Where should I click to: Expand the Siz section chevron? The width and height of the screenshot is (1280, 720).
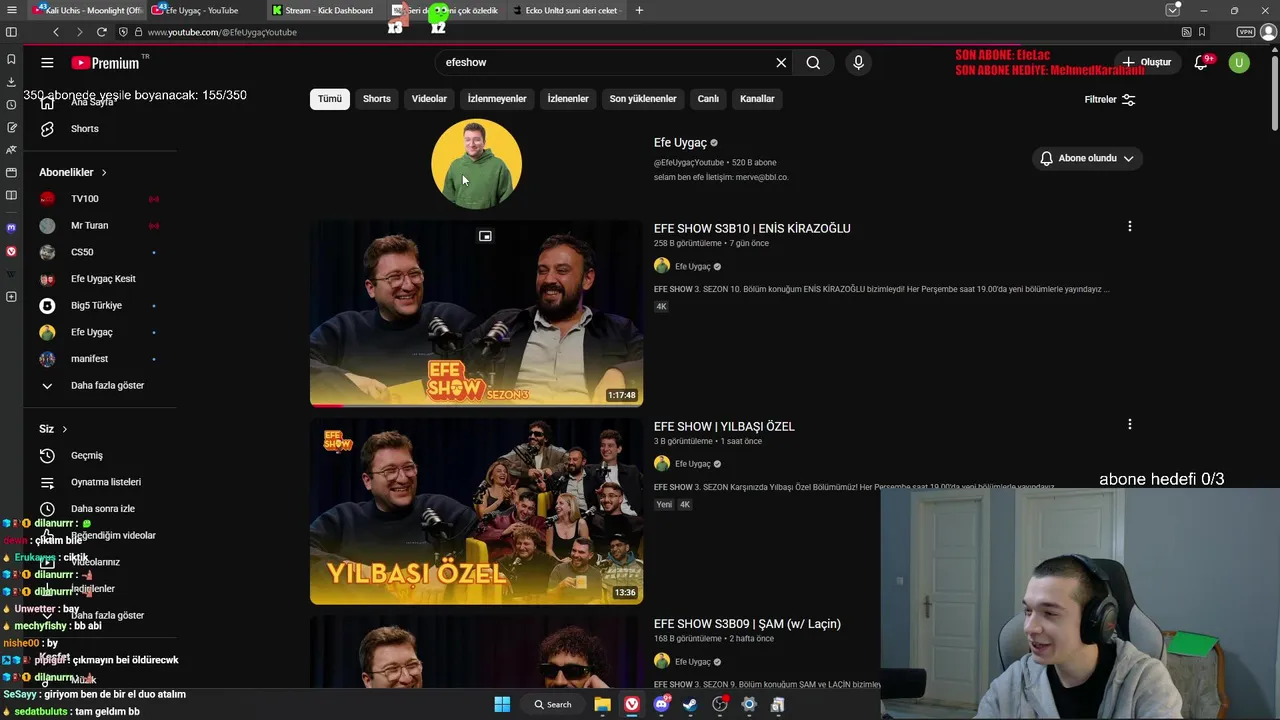pyautogui.click(x=65, y=429)
